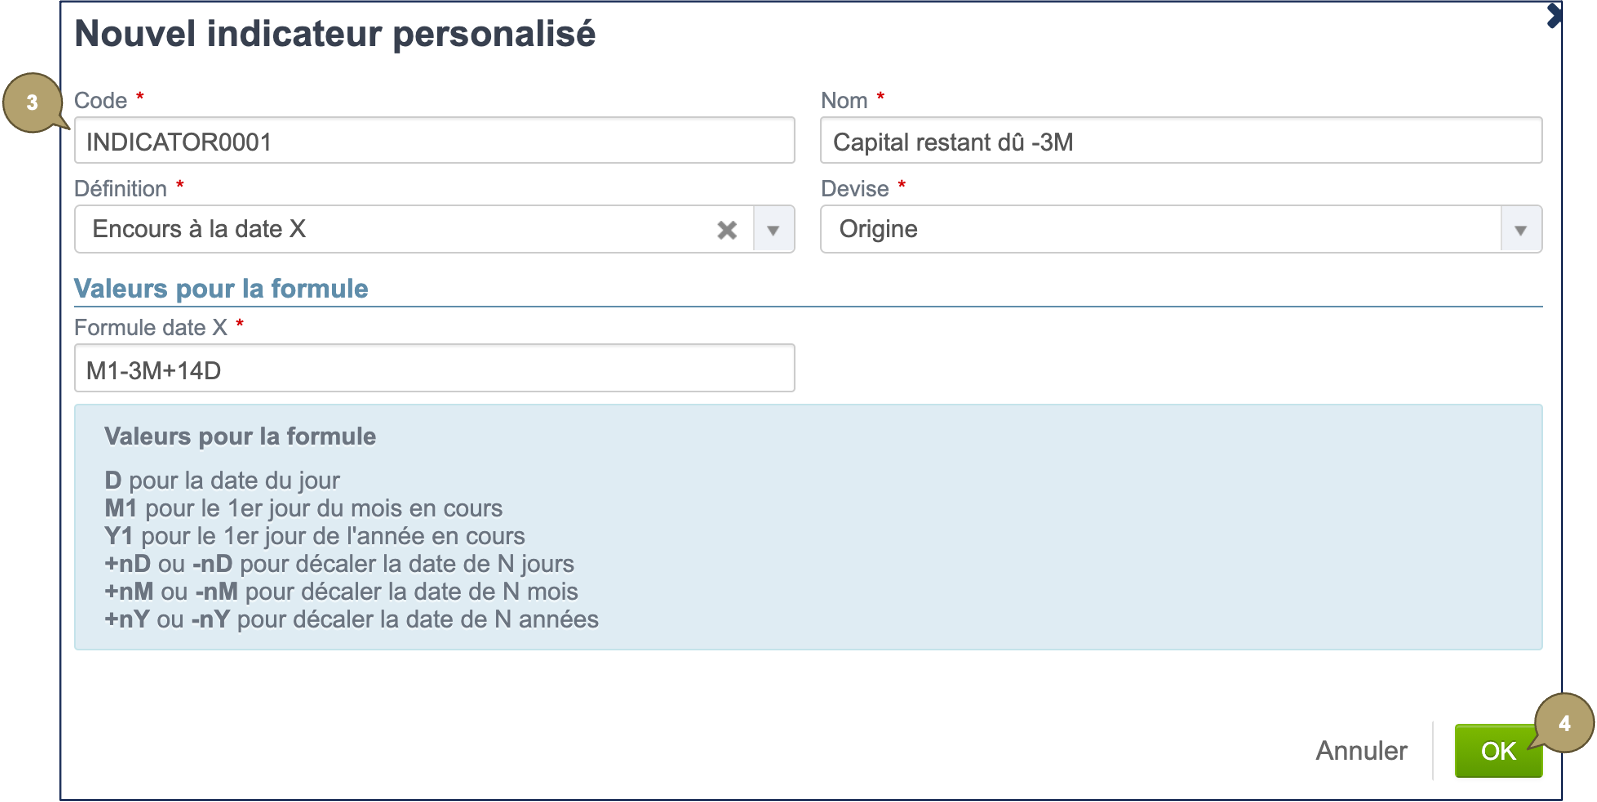Click the blue formula help panel
The height and width of the screenshot is (802, 1597).
point(808,528)
